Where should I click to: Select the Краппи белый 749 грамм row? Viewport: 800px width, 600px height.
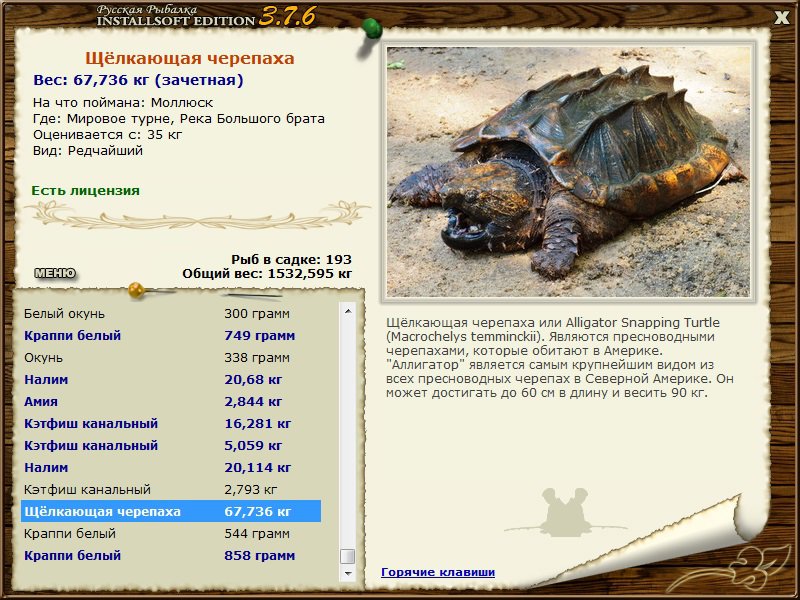(x=171, y=335)
